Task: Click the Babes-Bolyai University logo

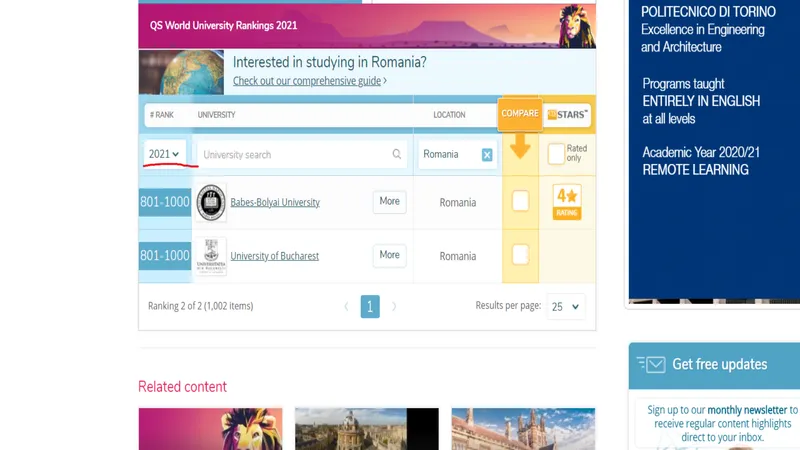Action: pos(211,202)
